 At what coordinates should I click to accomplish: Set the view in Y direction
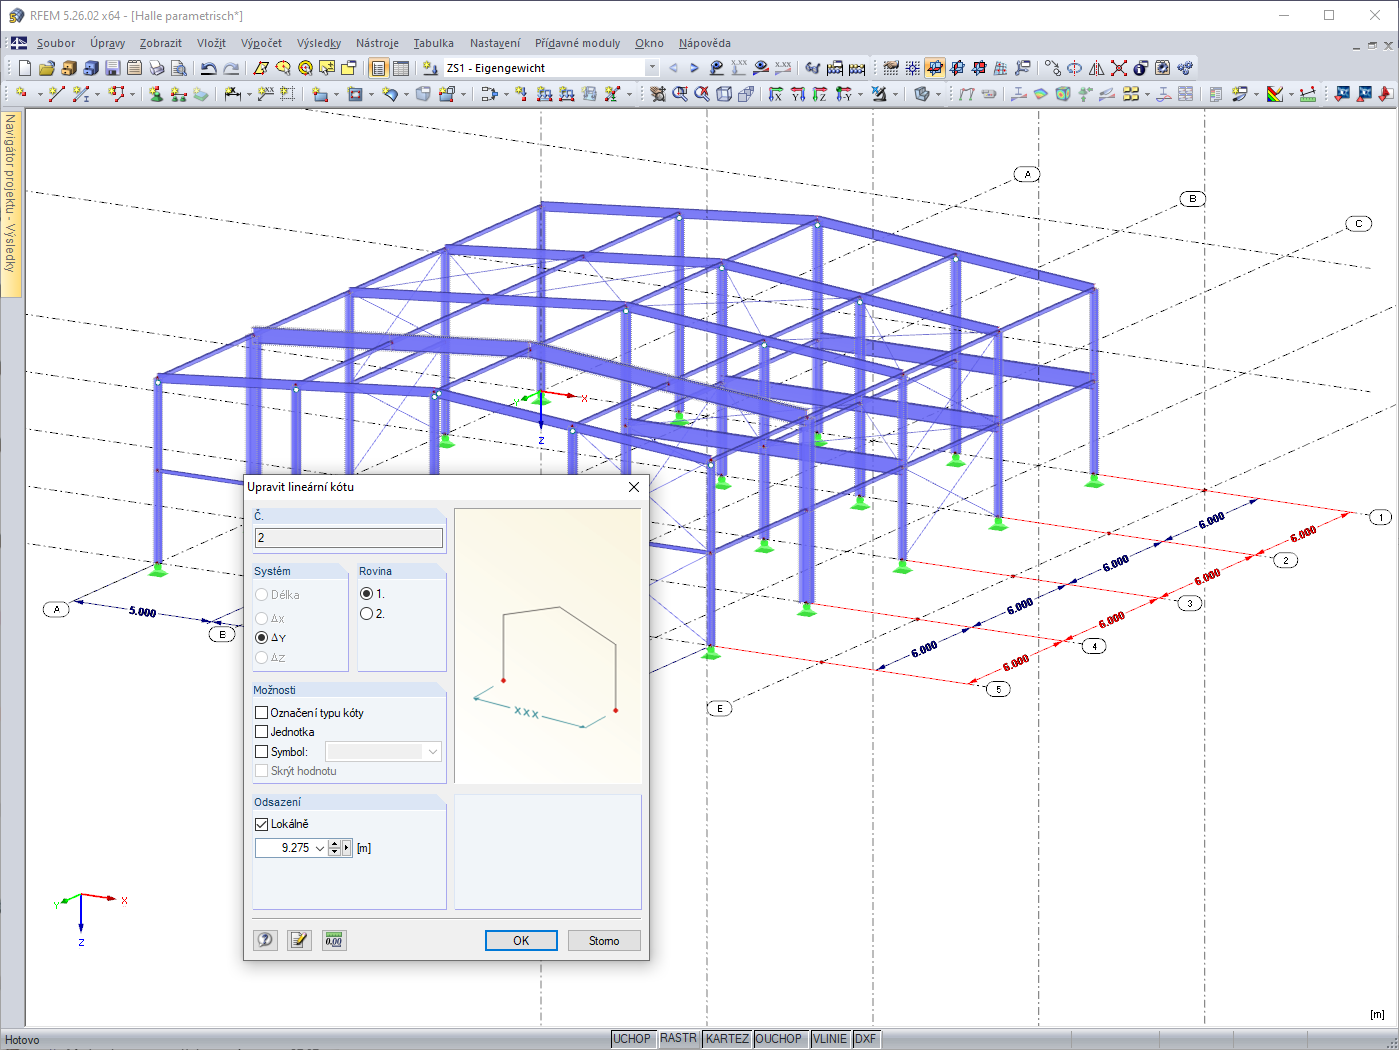click(797, 94)
